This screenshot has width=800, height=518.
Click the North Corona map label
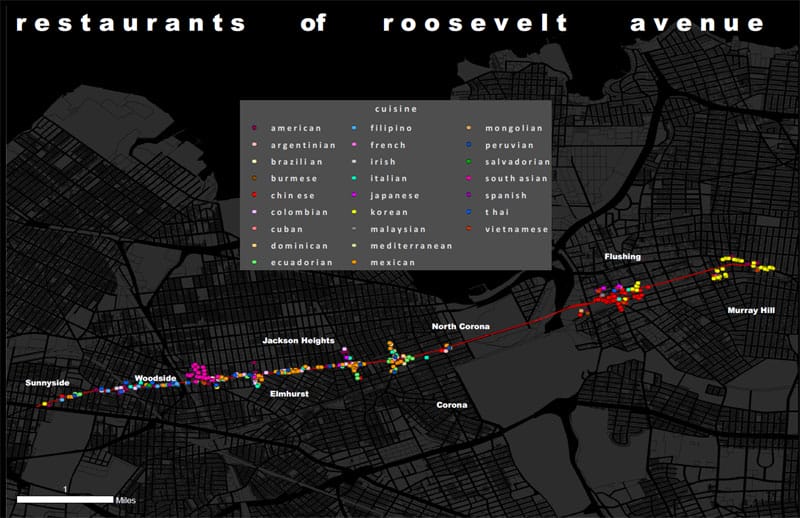pos(461,326)
